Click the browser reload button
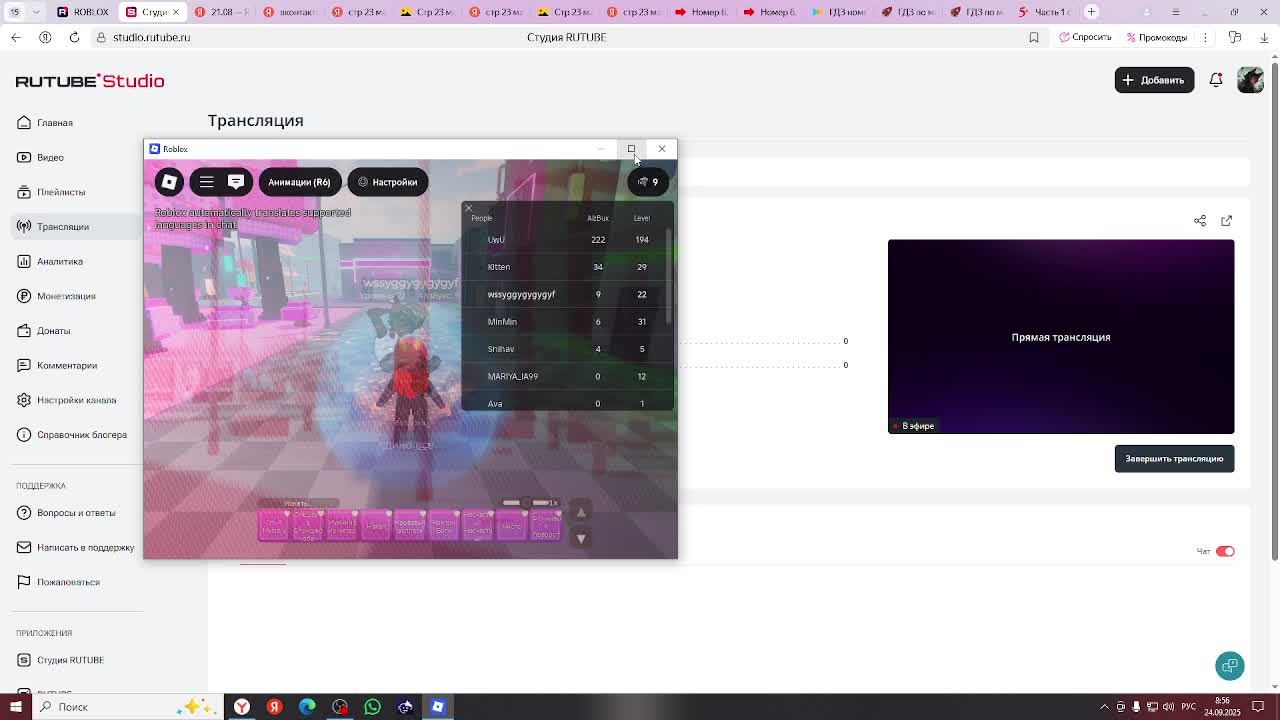 (x=74, y=37)
